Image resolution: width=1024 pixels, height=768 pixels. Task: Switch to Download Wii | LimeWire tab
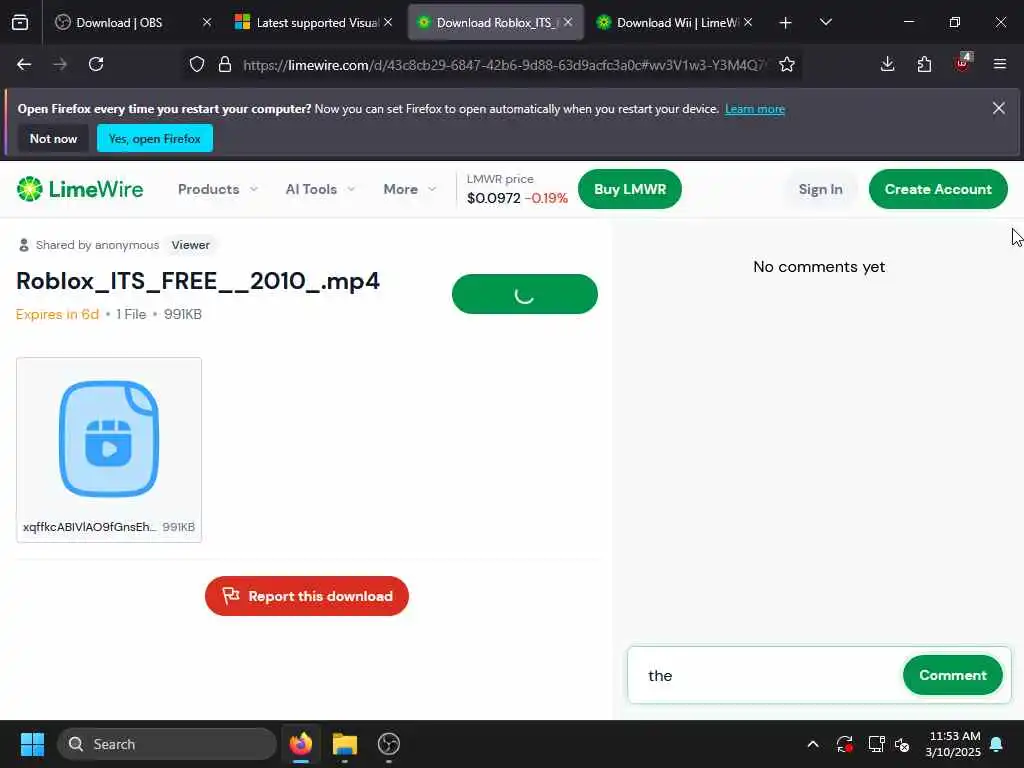click(676, 23)
